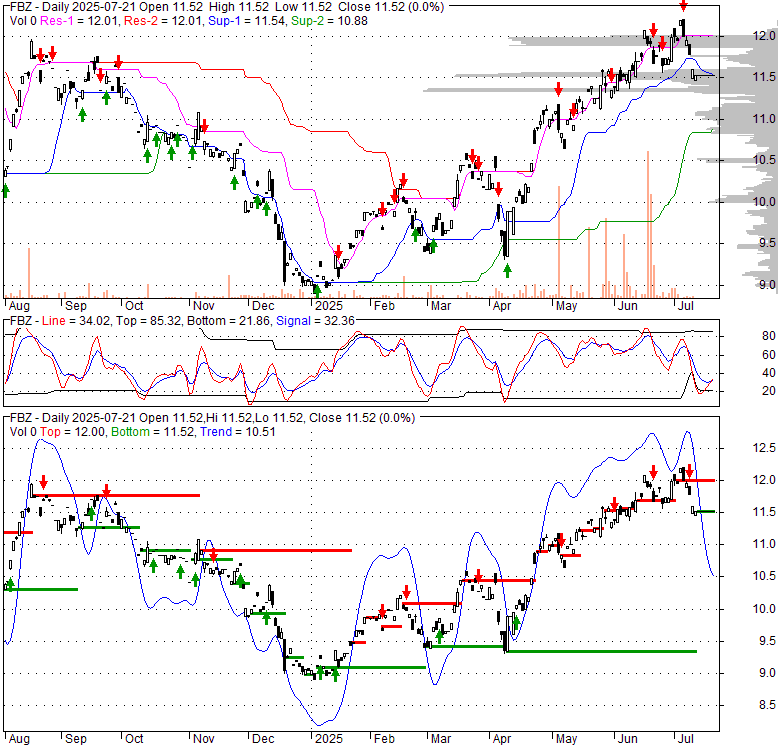Click the FBZ Daily title of lower trend chart
Viewport: 780px width, 745px height.
(212, 418)
